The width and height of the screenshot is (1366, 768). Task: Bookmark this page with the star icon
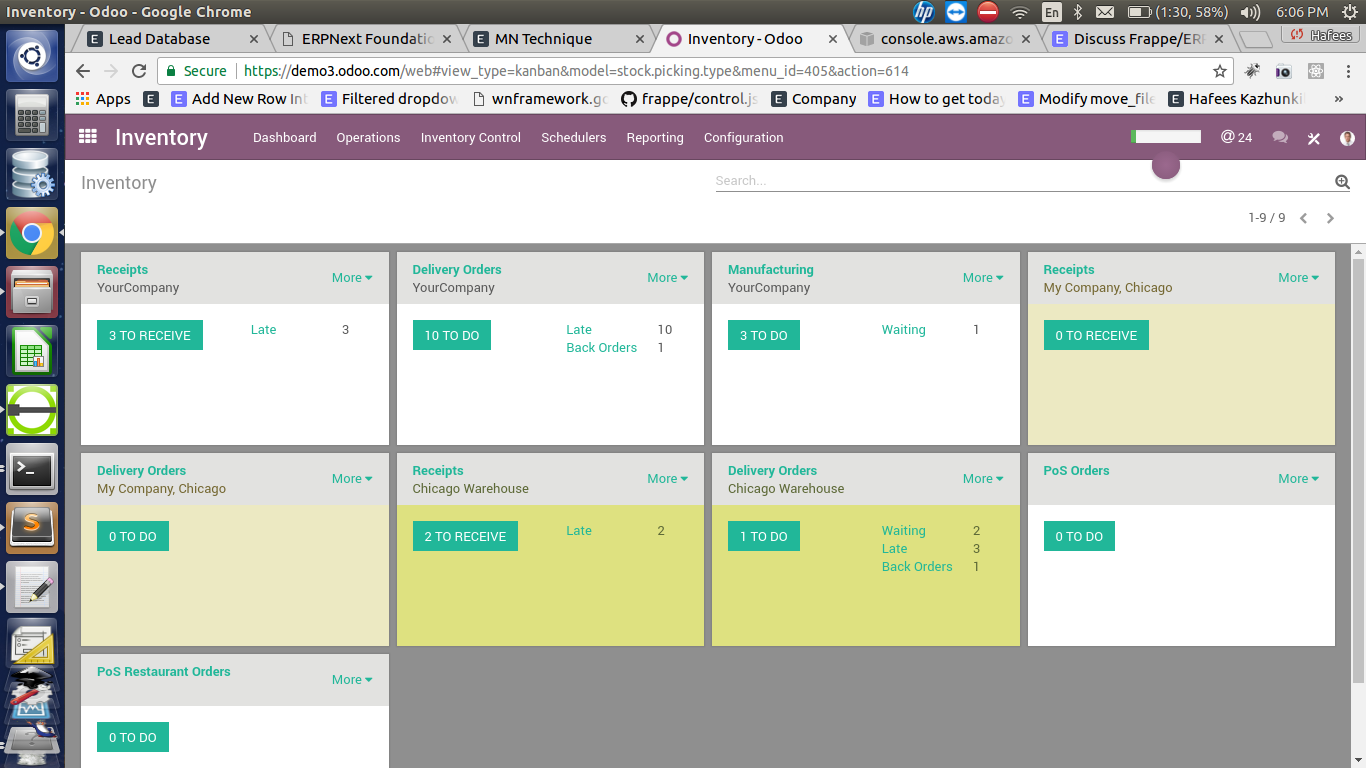1220,71
